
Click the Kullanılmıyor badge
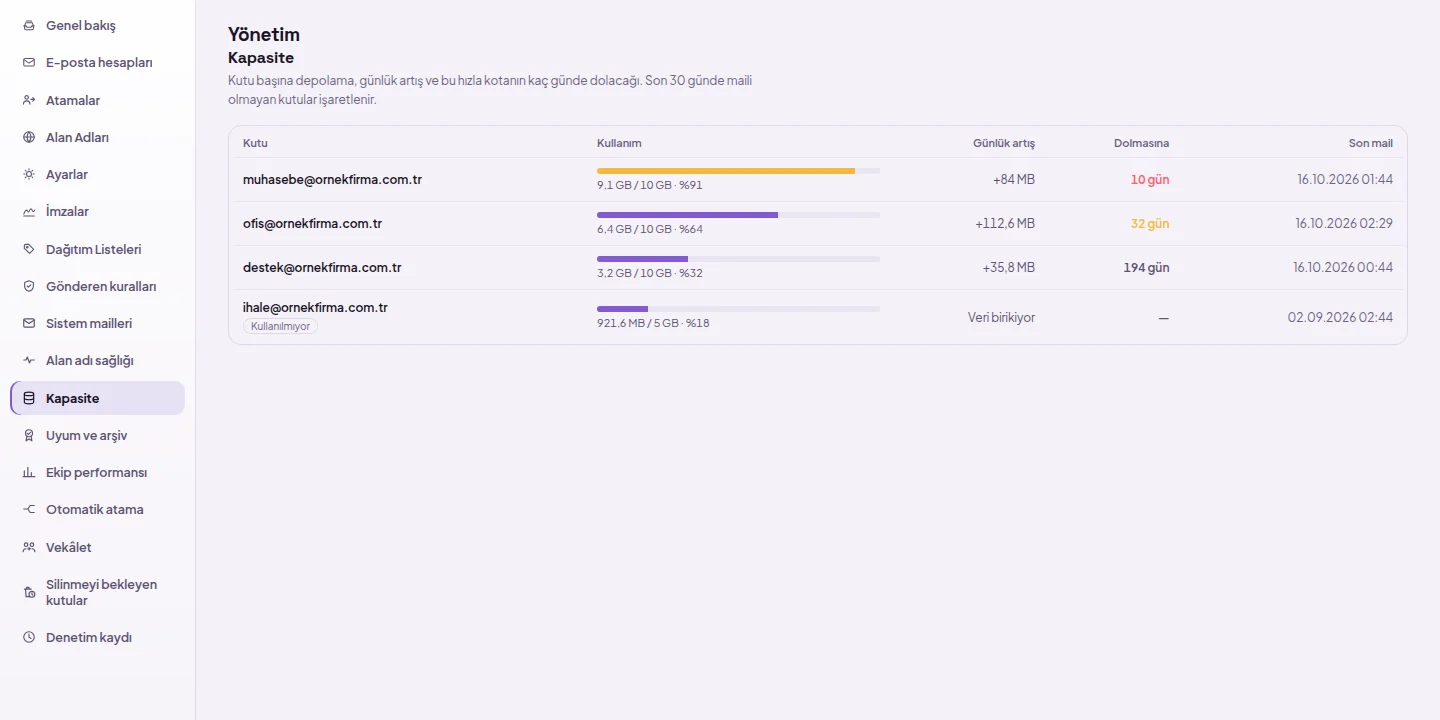pos(280,326)
